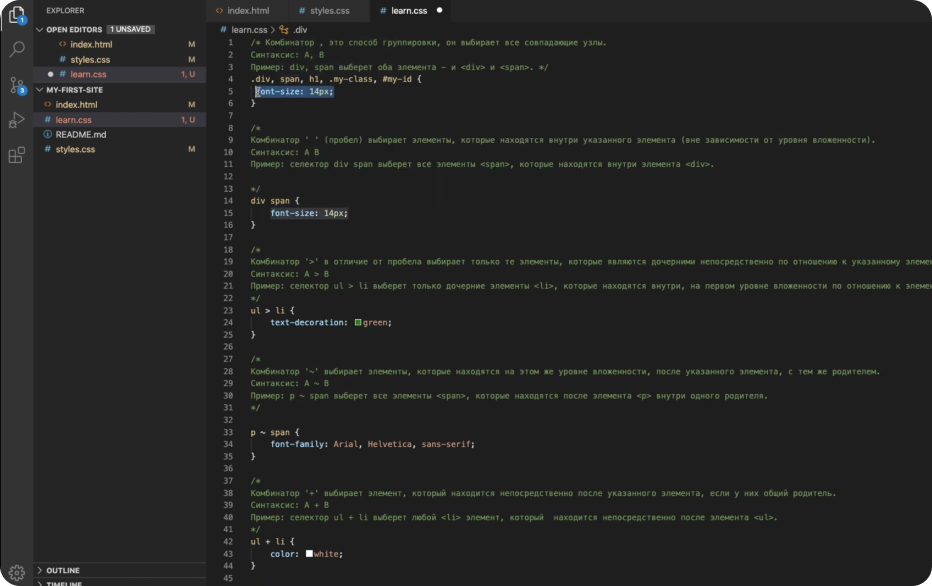Click the .div breadcrumb symbol
The width and height of the screenshot is (932, 586).
click(x=300, y=29)
